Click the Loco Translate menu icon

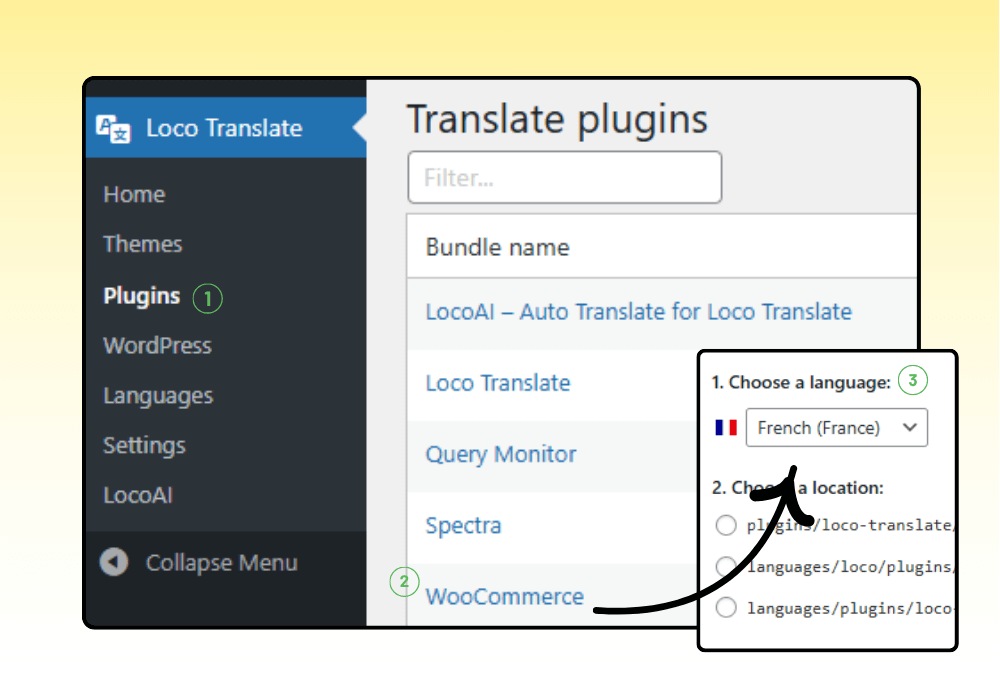click(x=113, y=128)
